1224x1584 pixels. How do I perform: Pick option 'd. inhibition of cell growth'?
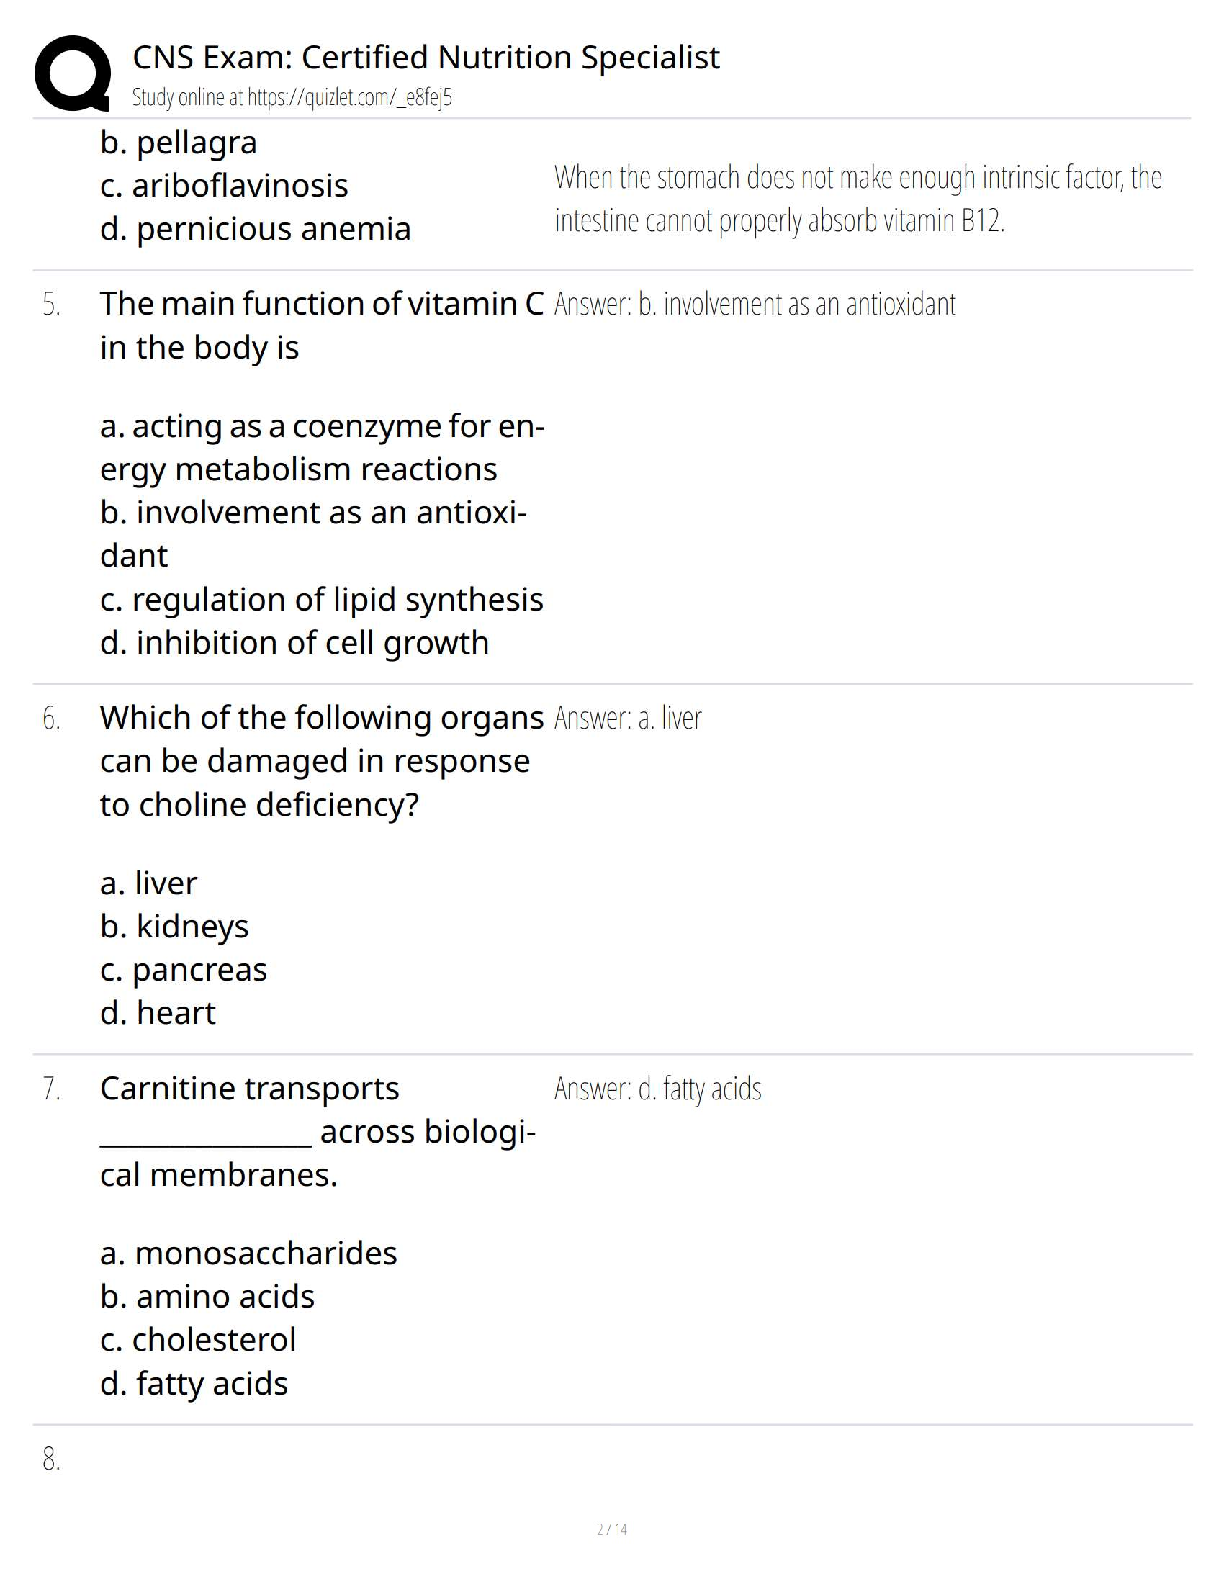295,643
